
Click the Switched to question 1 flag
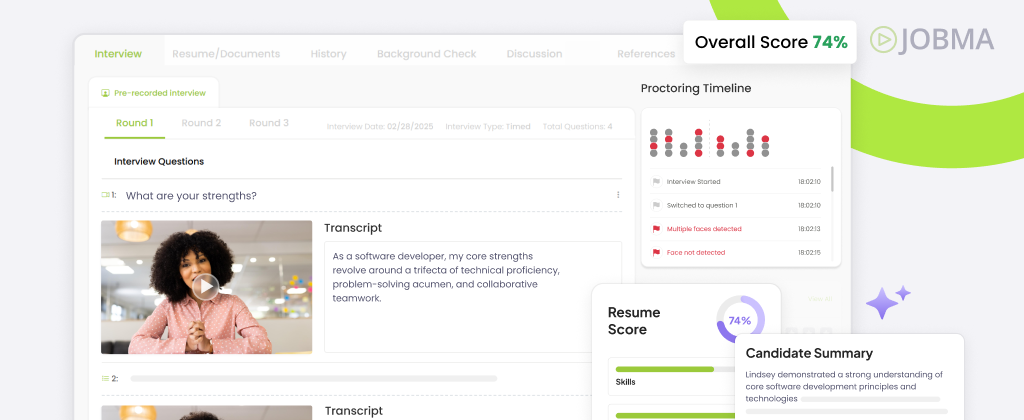[x=656, y=205]
